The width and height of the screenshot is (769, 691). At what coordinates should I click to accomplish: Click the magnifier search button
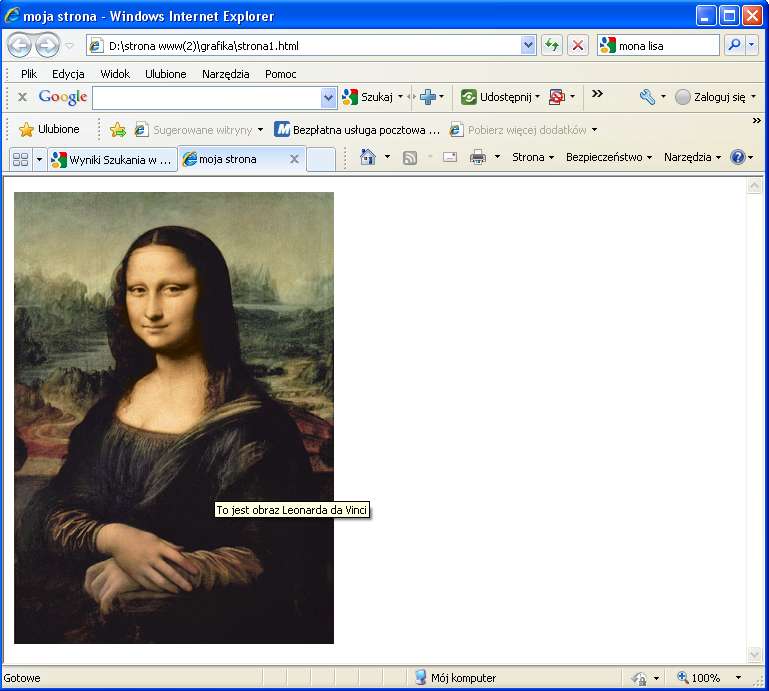tap(734, 46)
